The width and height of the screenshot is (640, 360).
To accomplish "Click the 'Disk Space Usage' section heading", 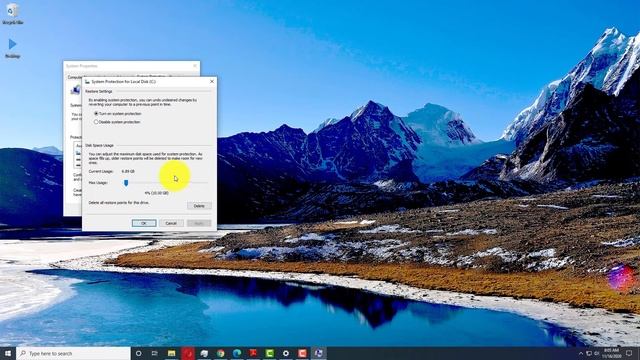I will click(x=100, y=145).
